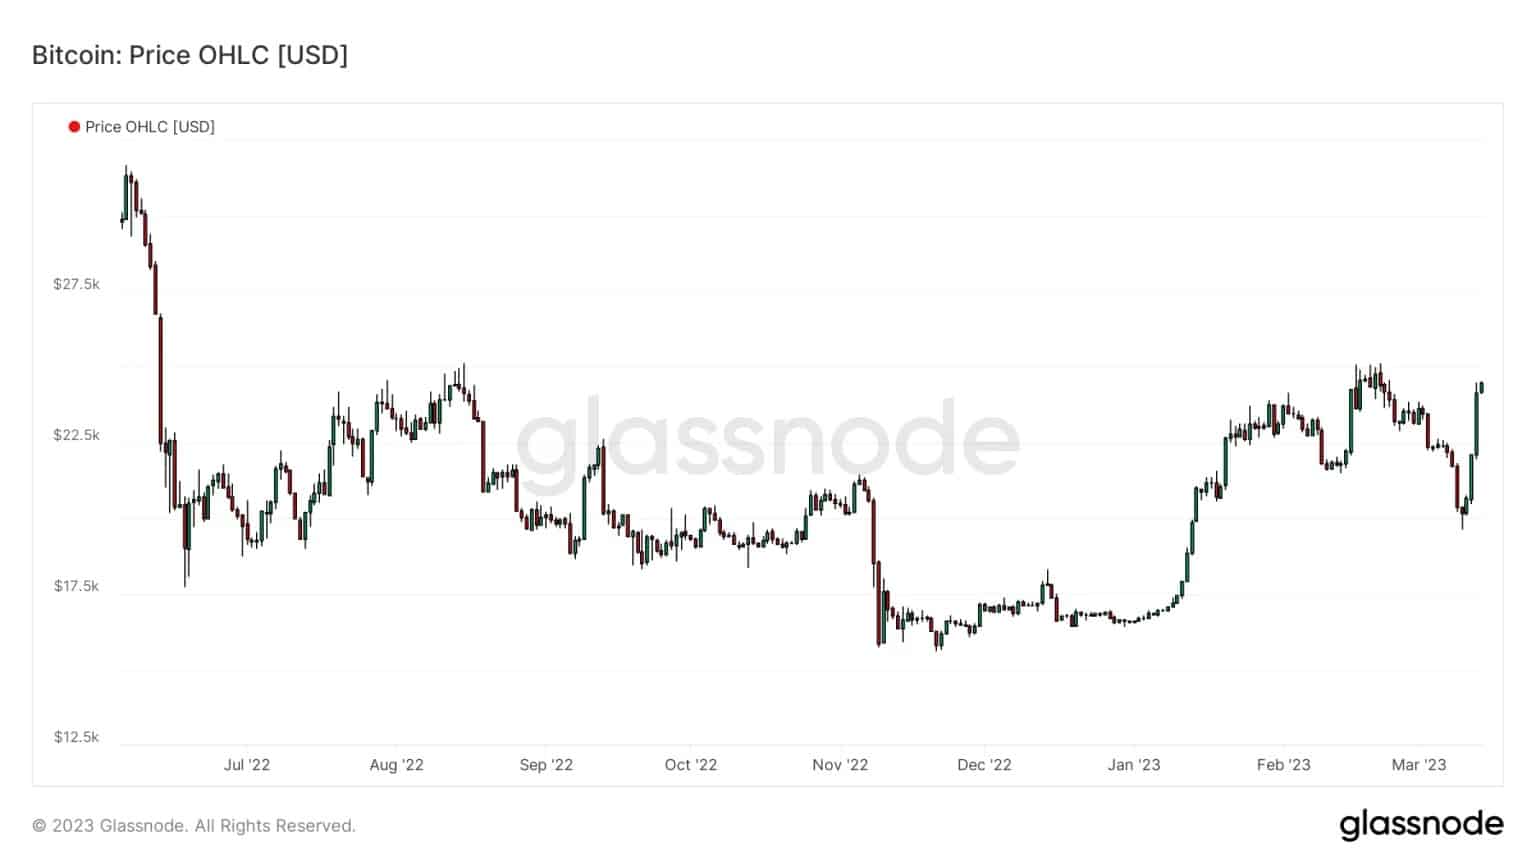
Task: Click the Oct '22 x-axis tick label
Action: [691, 765]
